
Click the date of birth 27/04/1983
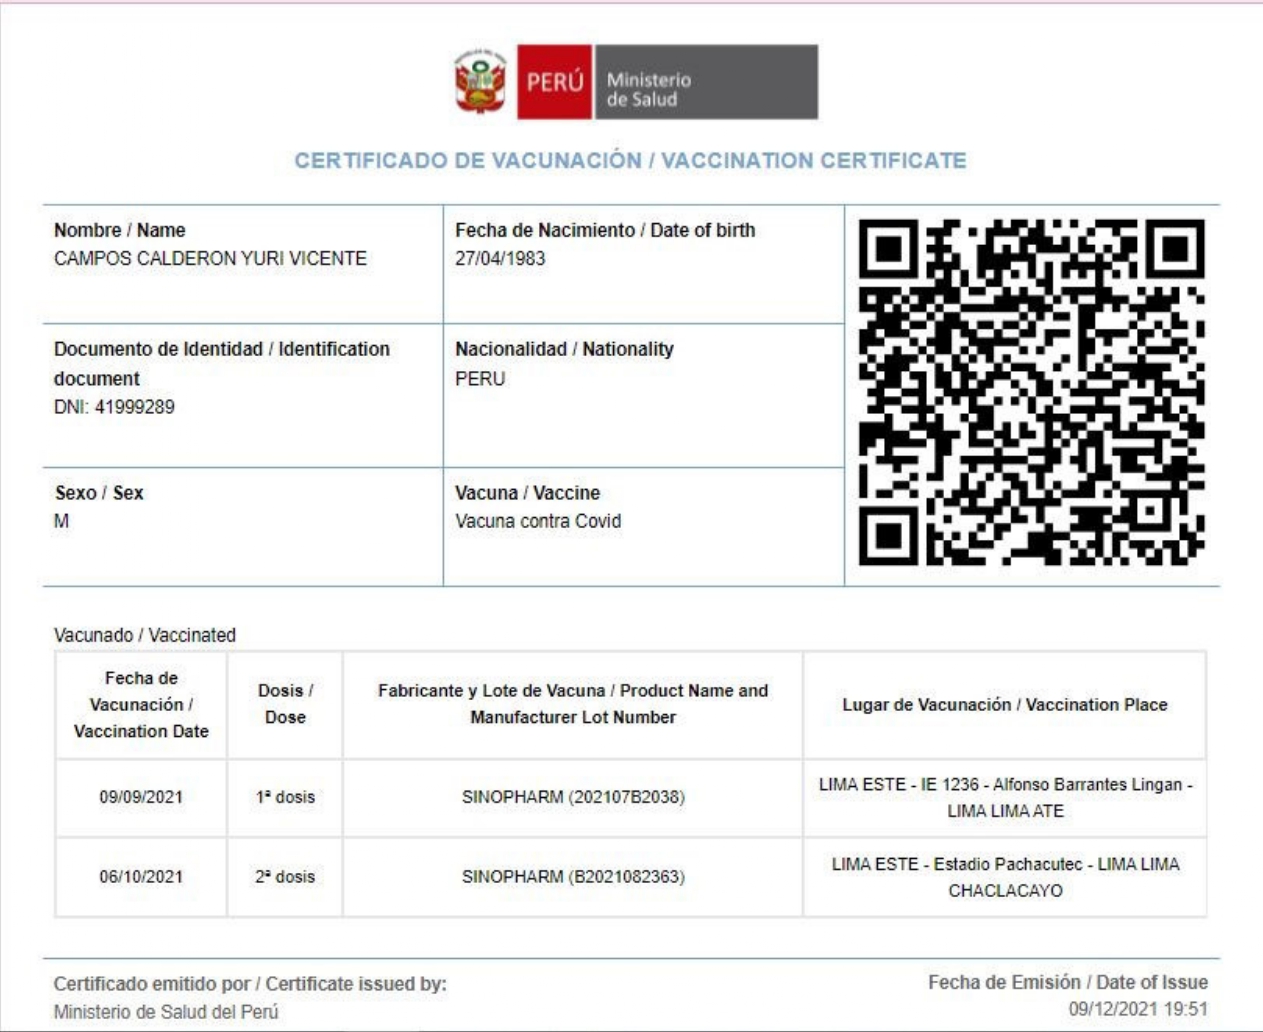[x=500, y=258]
